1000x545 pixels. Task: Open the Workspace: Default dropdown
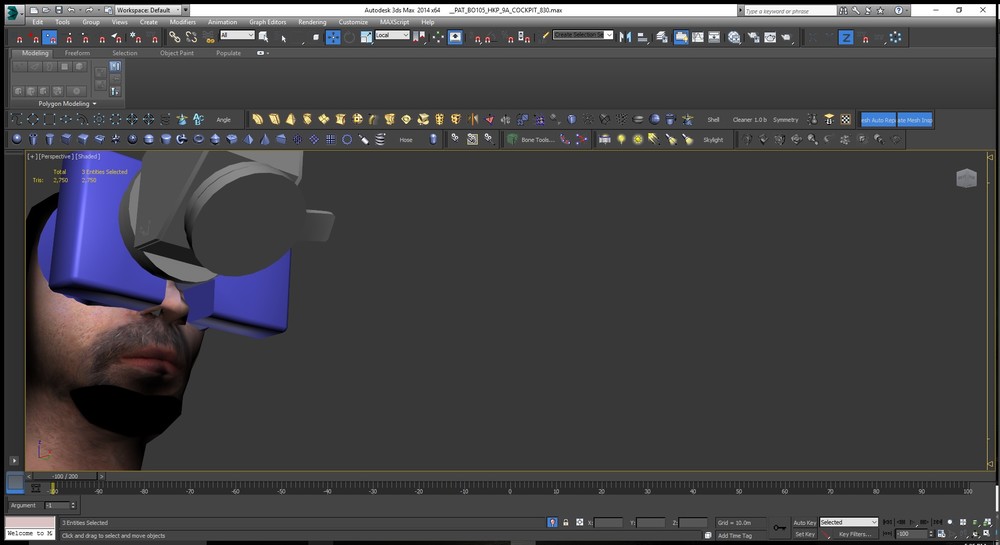(x=147, y=10)
